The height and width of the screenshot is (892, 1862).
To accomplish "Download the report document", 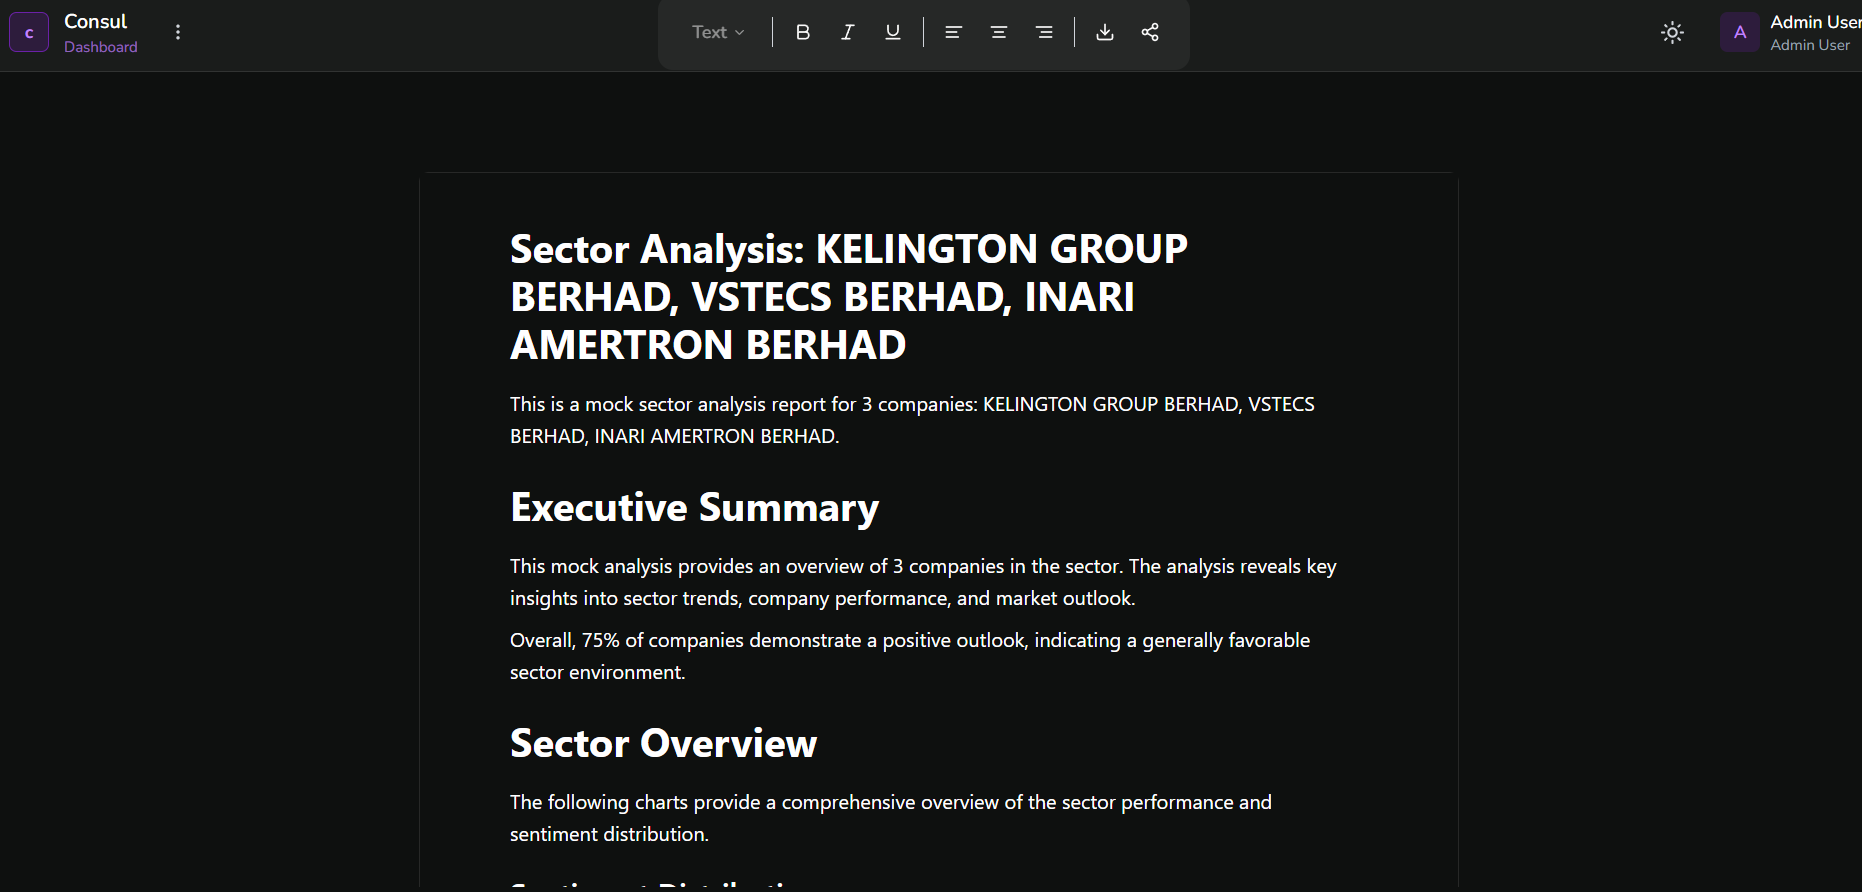I will [x=1104, y=32].
